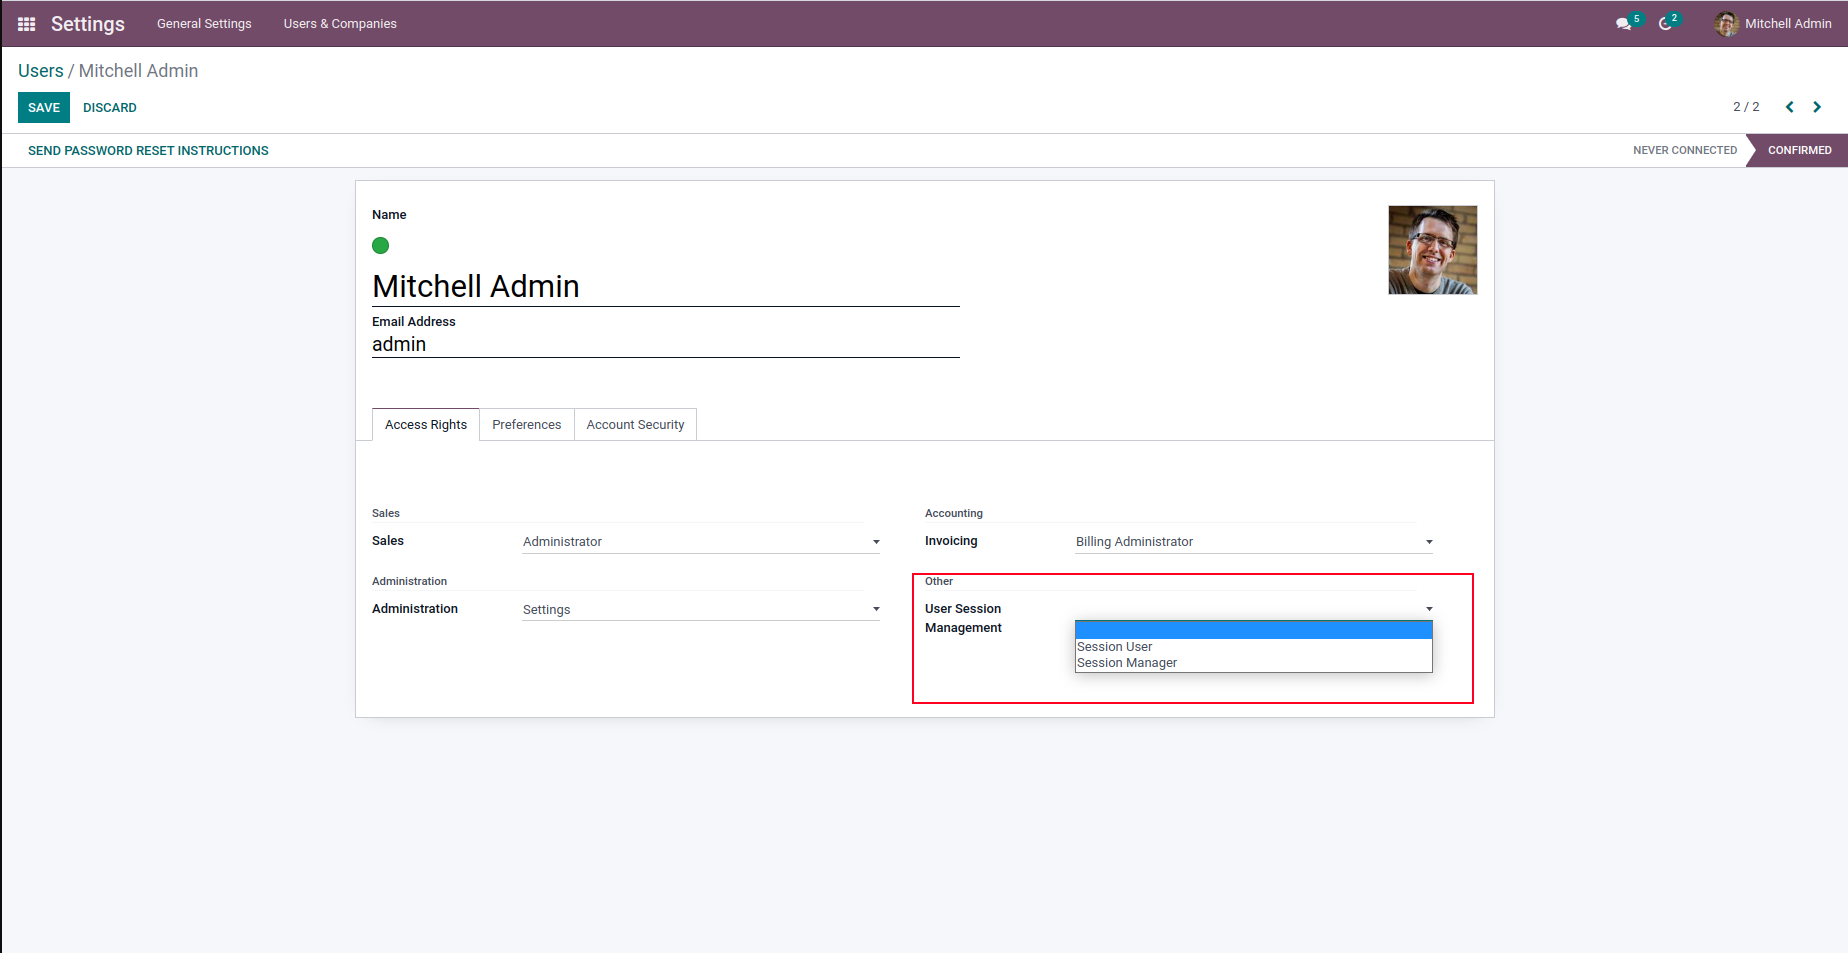Expand the Administration role dropdown

[x=700, y=610]
